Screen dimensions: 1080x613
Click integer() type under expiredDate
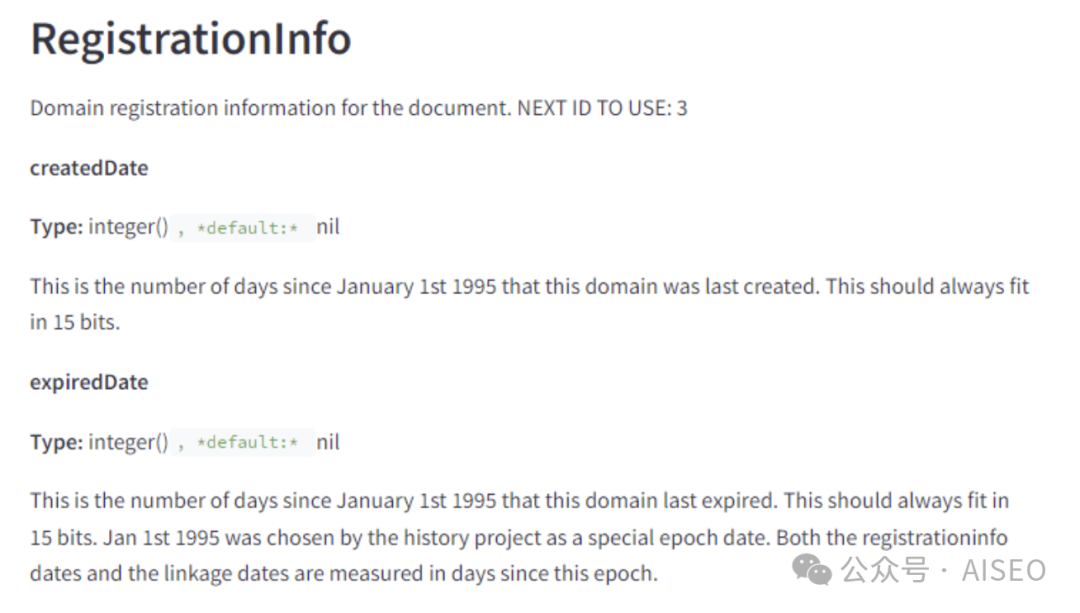pyautogui.click(x=128, y=442)
